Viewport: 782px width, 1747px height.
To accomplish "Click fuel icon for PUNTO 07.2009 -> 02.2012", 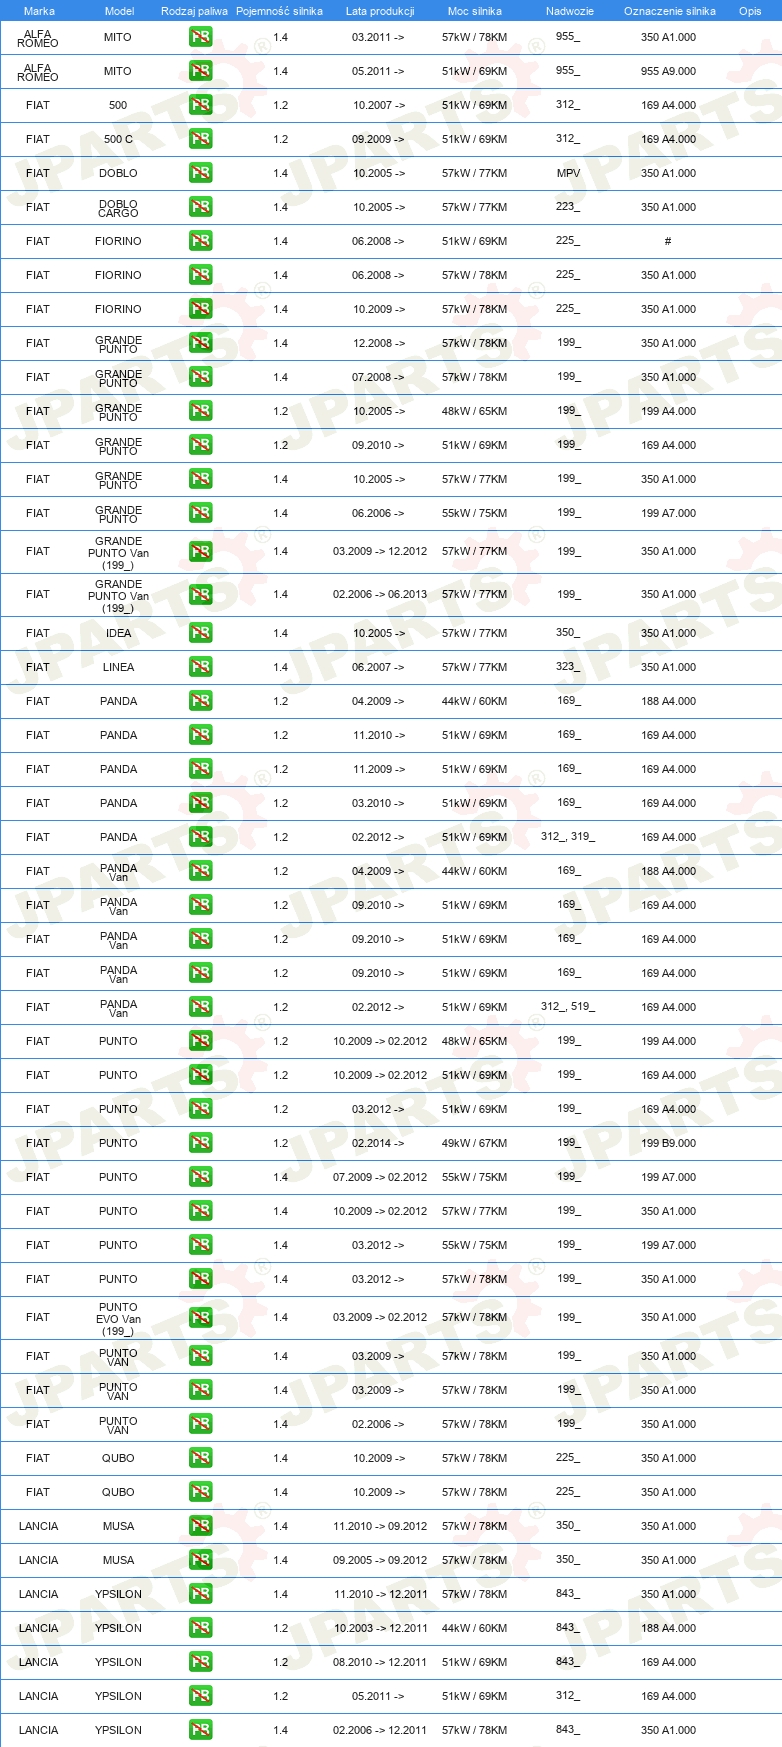I will [200, 1177].
